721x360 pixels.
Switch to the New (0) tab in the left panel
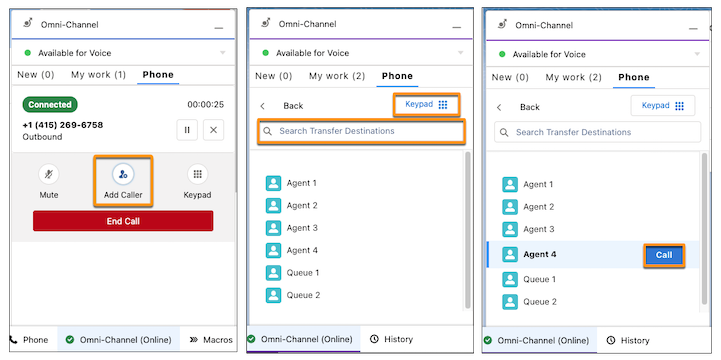(x=36, y=75)
